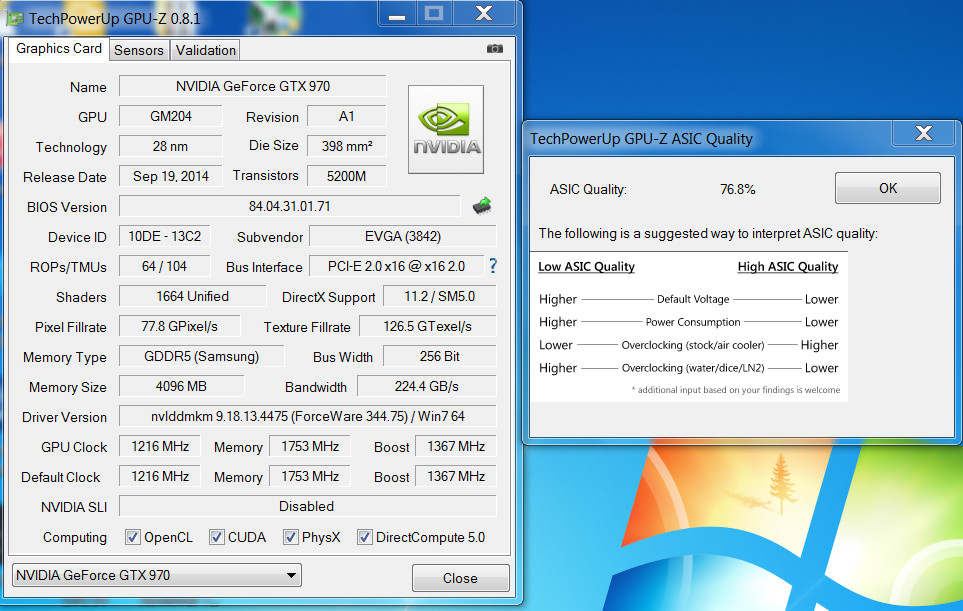This screenshot has height=611, width=963.
Task: Click the High ASIC Quality heading
Action: coord(787,267)
